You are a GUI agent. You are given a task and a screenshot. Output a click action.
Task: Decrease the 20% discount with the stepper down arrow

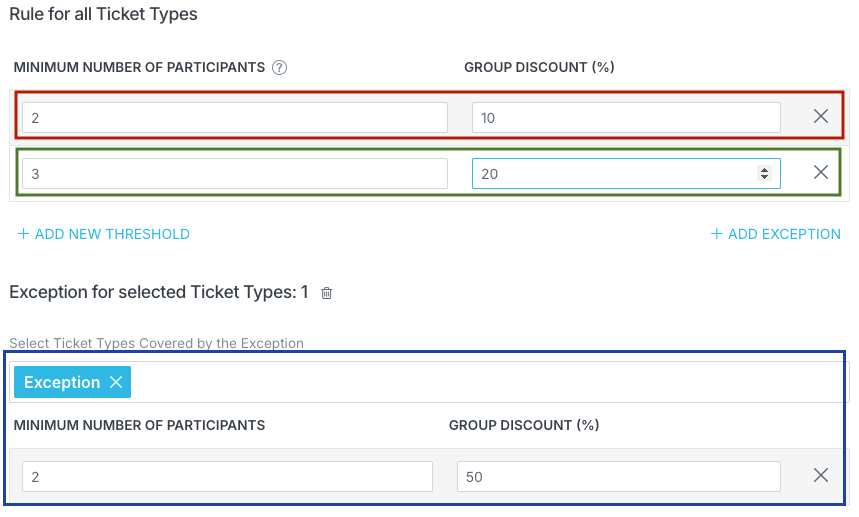[x=764, y=177]
